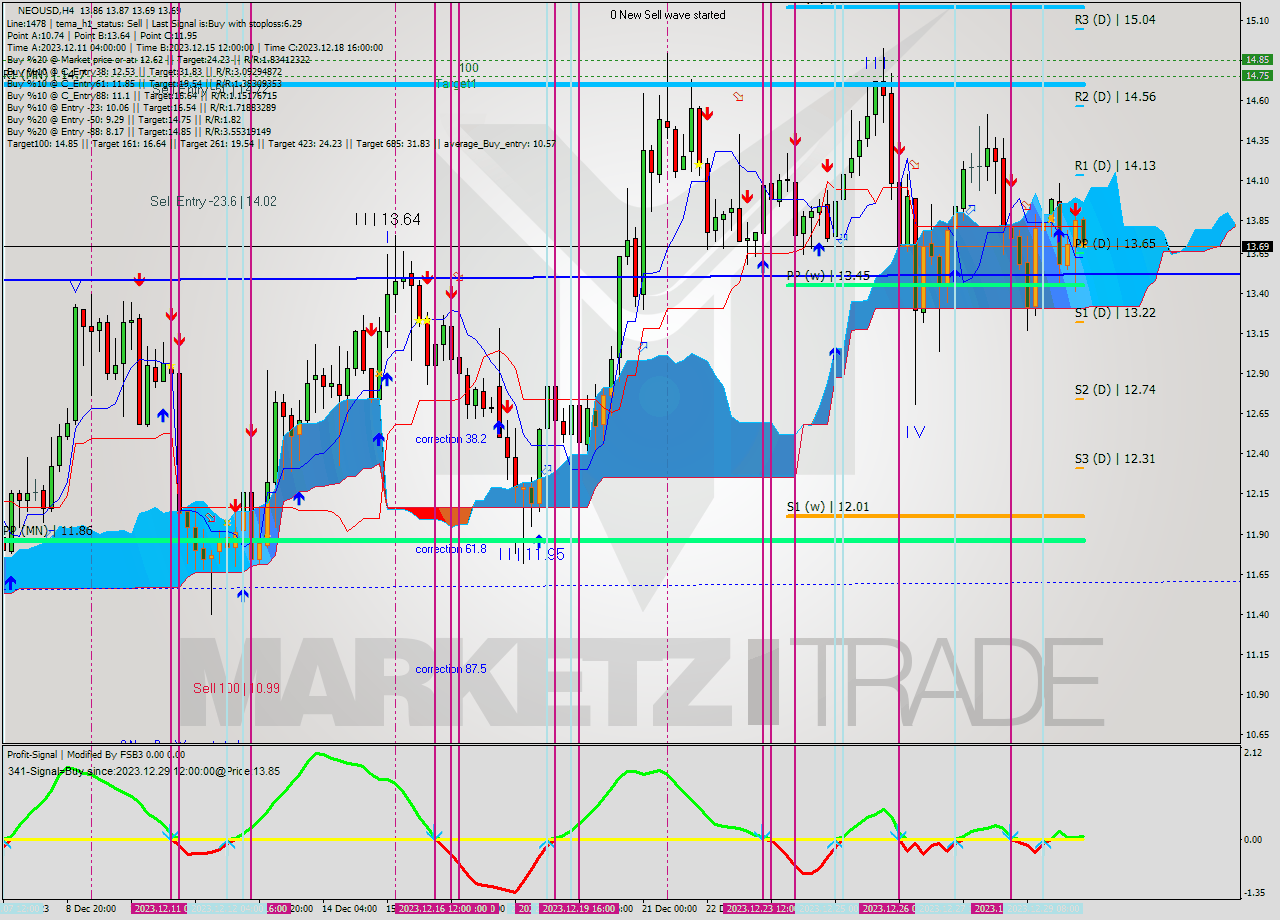Select the R1 (D) | 14.13 resistance label

coord(1115,166)
